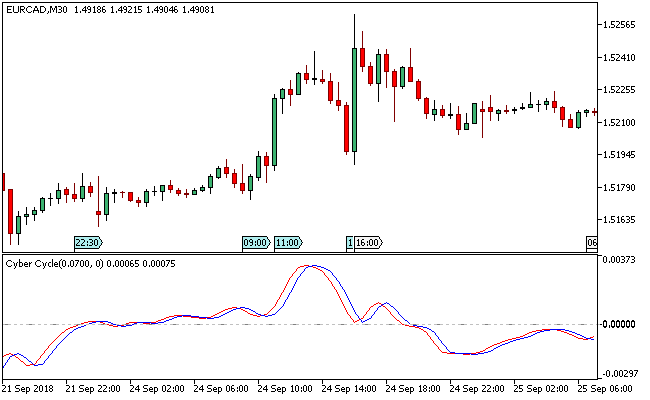650x400 pixels.
Task: Click the highest peak of the Cyber Cycle lines
Action: tap(314, 266)
